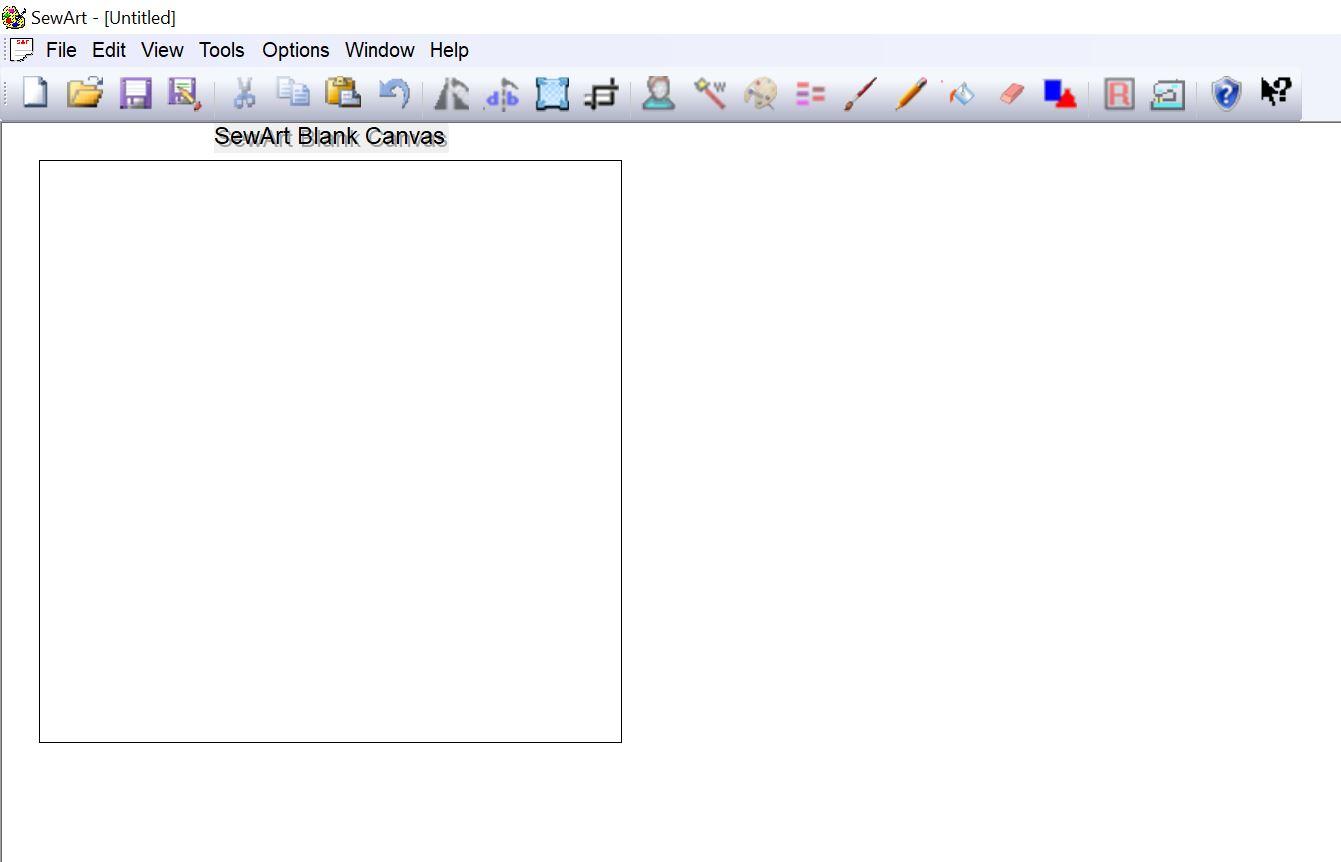Choose the Paste clipboard icon
The image size is (1341, 862).
(x=343, y=93)
